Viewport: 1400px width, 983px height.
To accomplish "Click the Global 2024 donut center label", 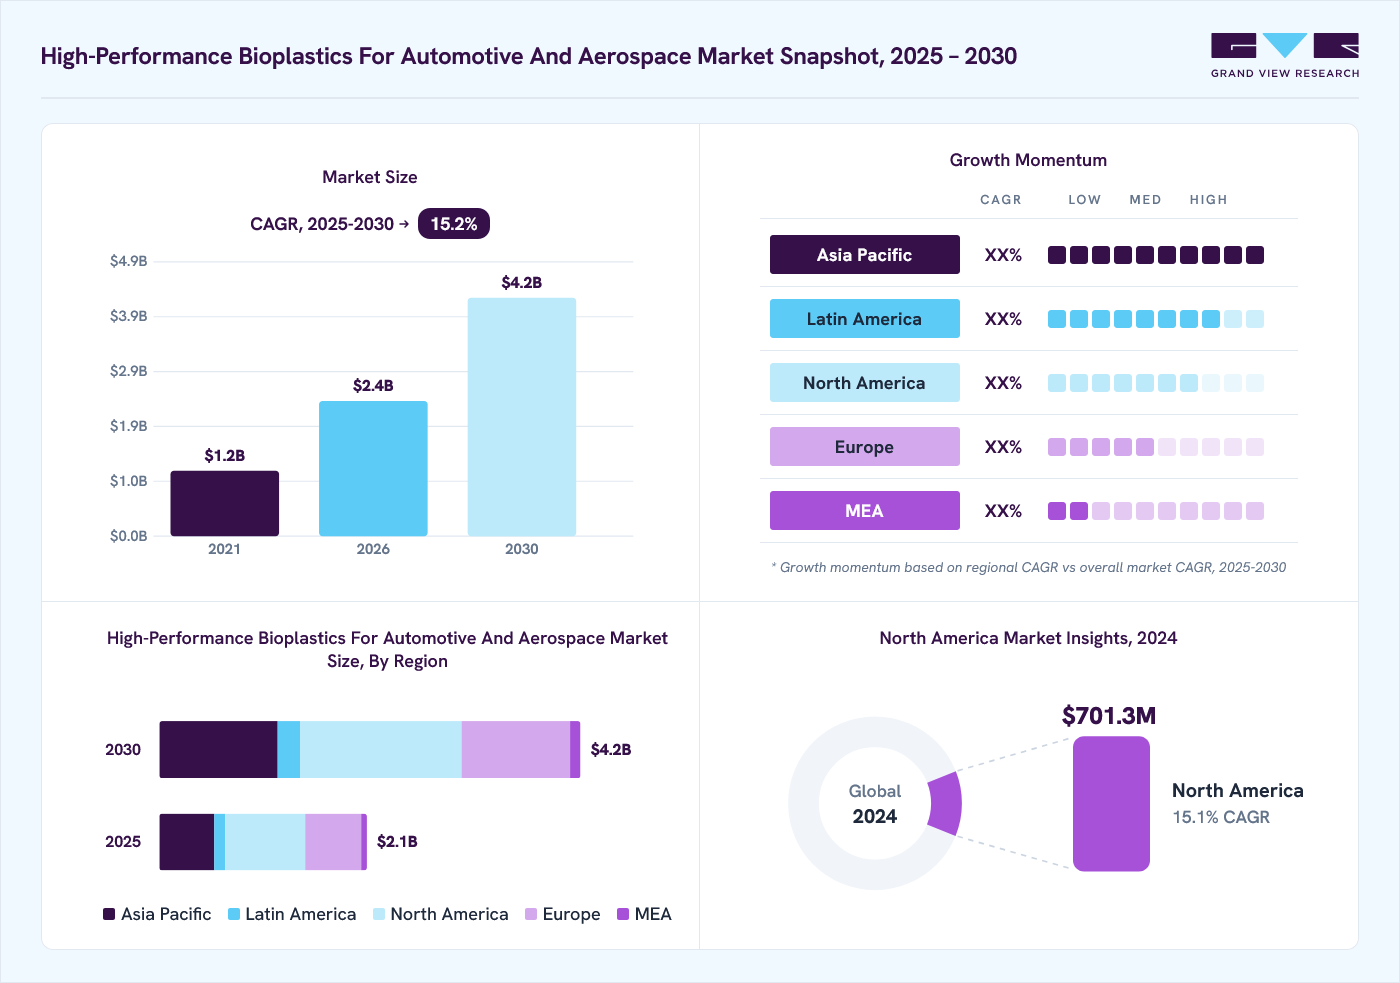I will [x=875, y=804].
